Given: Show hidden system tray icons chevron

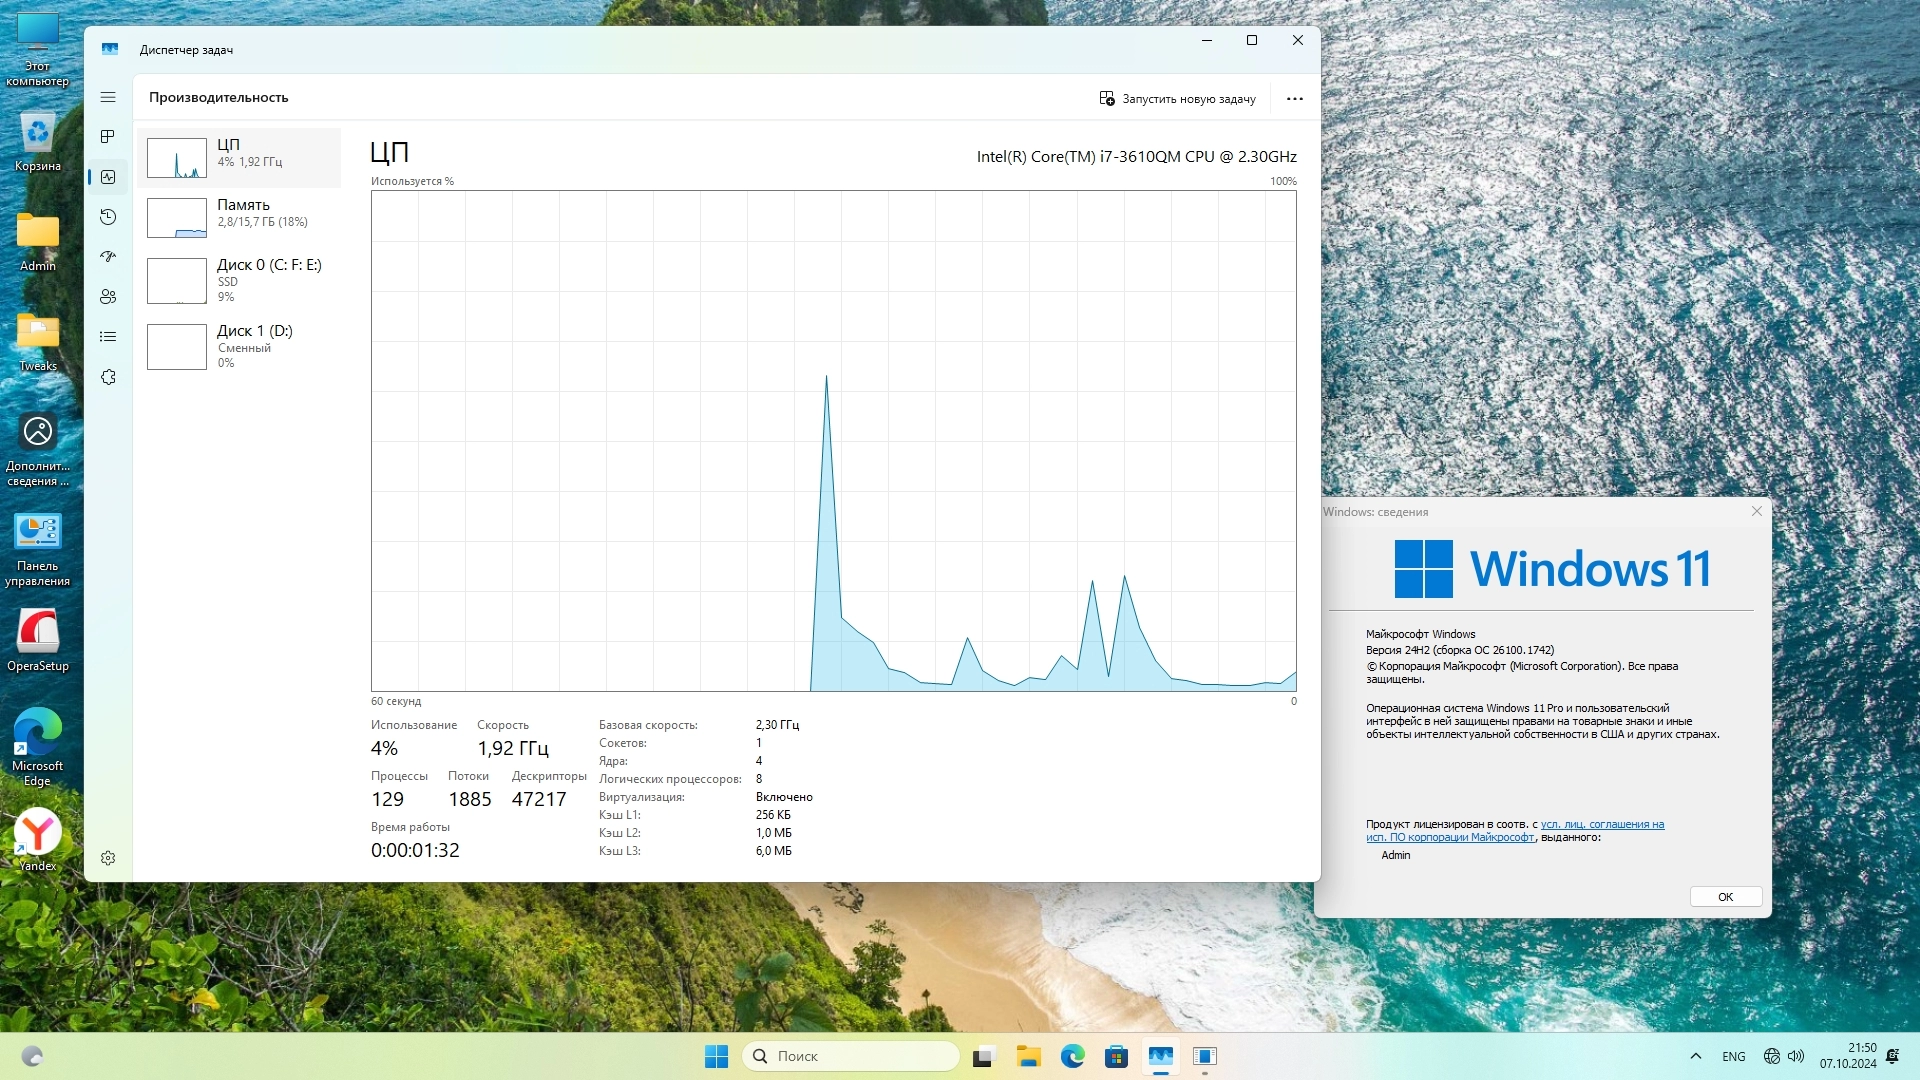Looking at the screenshot, I should [1695, 1056].
